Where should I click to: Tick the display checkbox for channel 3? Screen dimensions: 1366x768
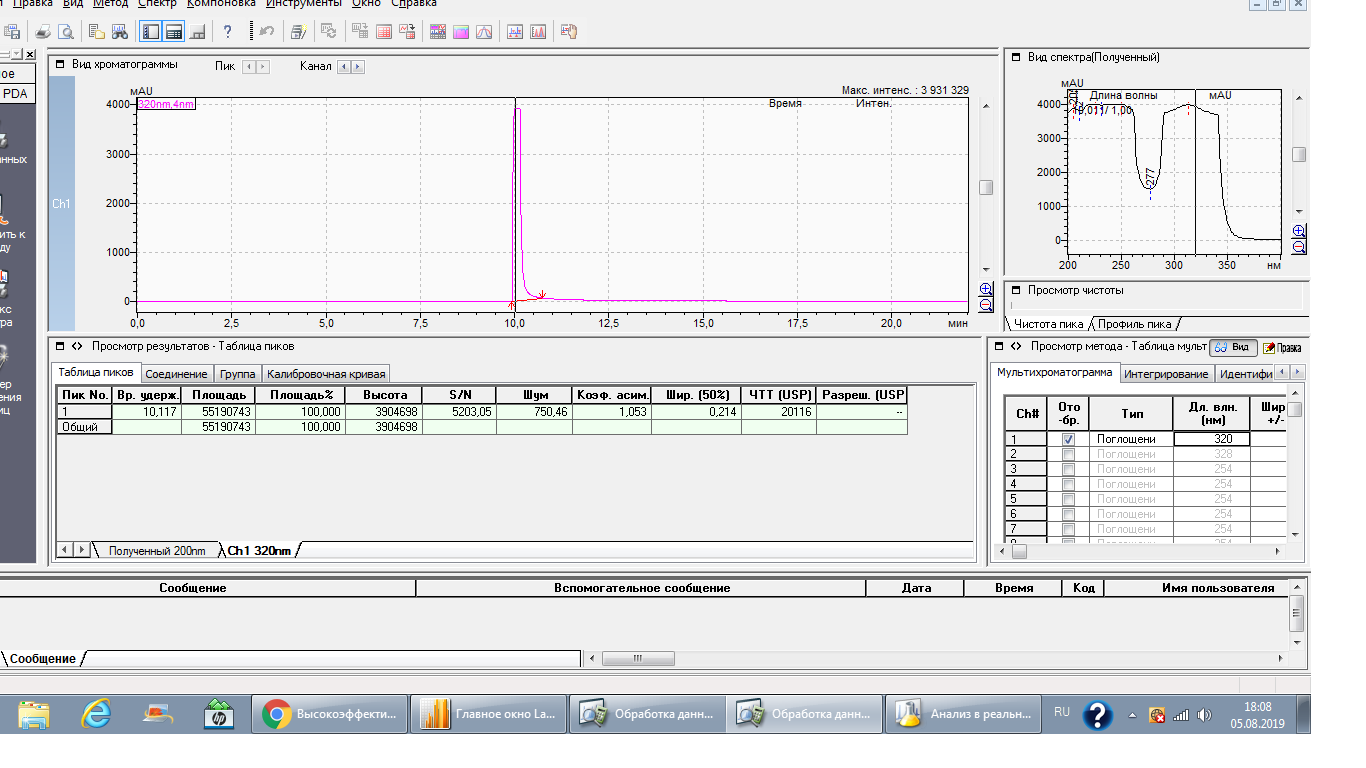(x=1068, y=469)
